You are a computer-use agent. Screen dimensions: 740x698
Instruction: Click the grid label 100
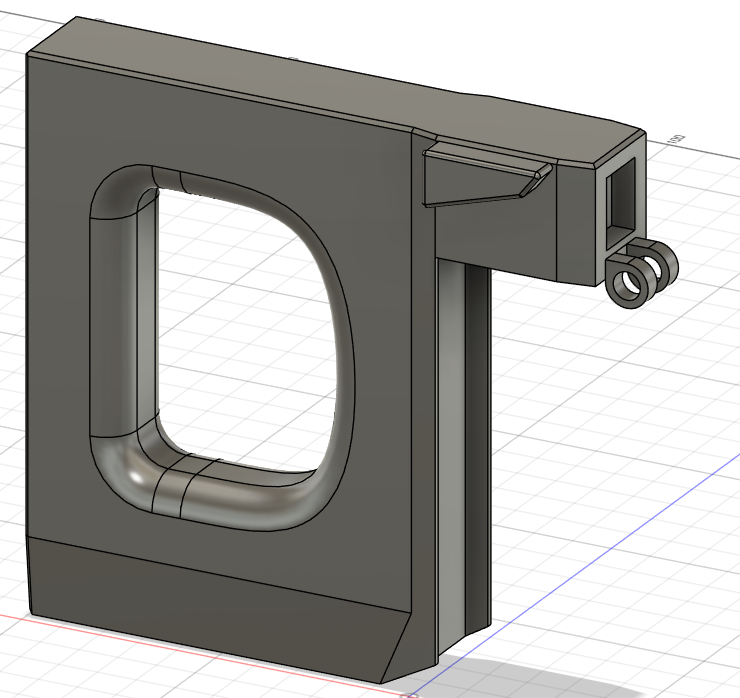point(676,139)
